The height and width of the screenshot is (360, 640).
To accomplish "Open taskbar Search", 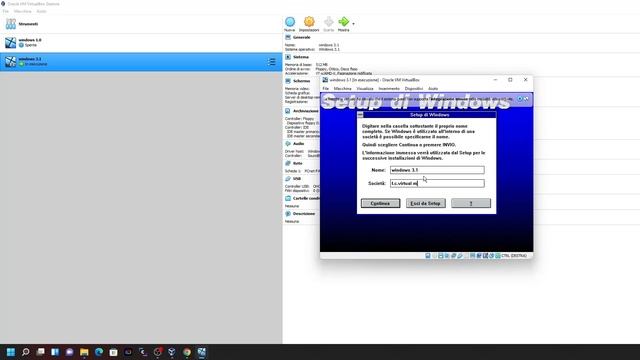I will click(26, 352).
